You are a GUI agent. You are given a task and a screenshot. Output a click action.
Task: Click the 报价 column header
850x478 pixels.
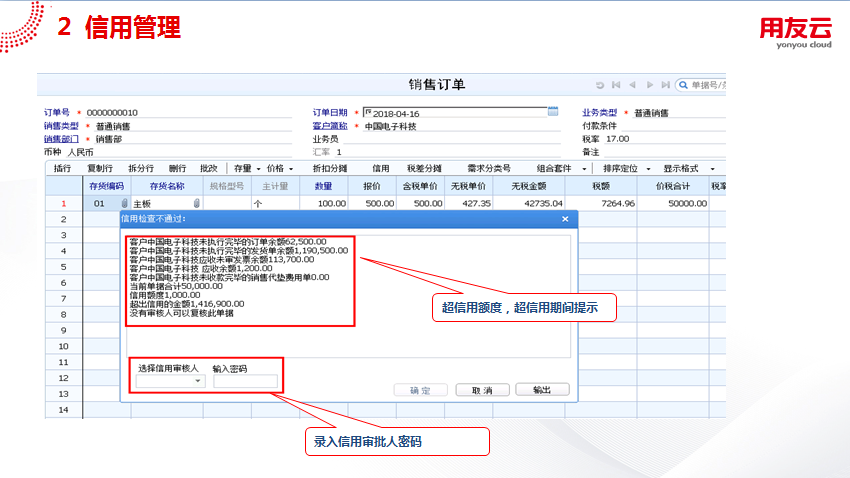click(x=372, y=186)
